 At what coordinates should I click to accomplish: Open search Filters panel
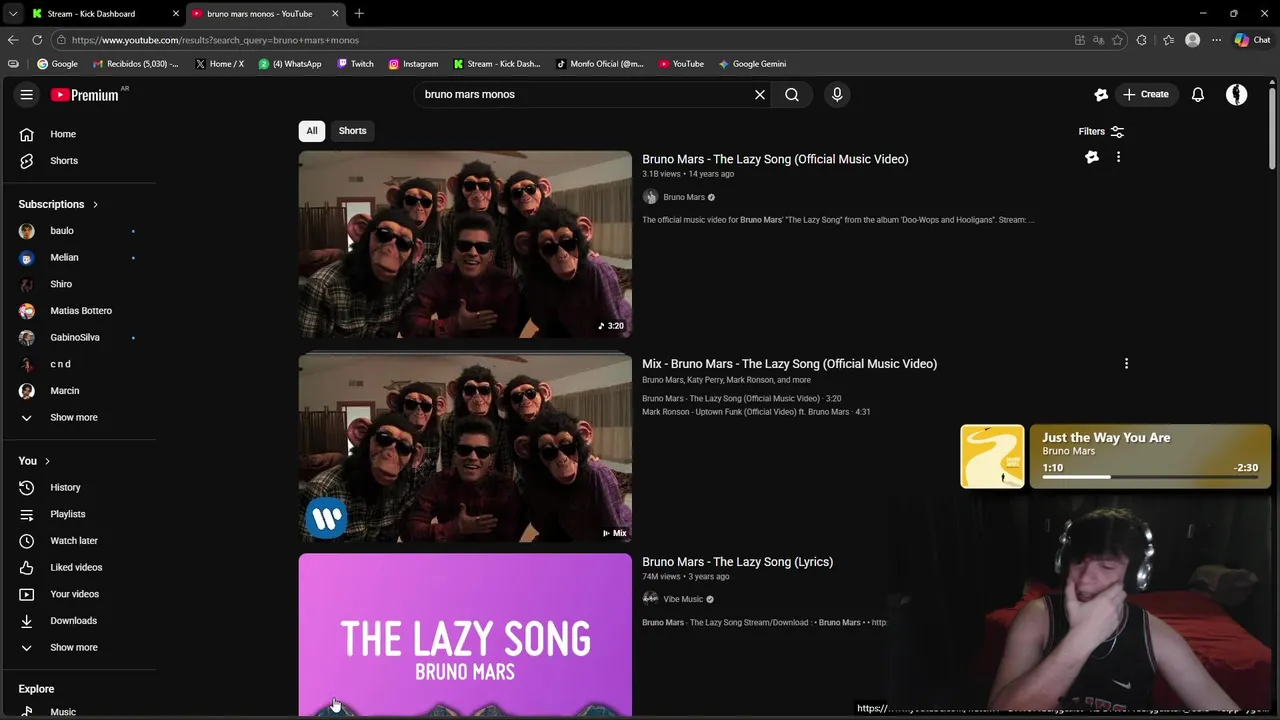point(1101,131)
